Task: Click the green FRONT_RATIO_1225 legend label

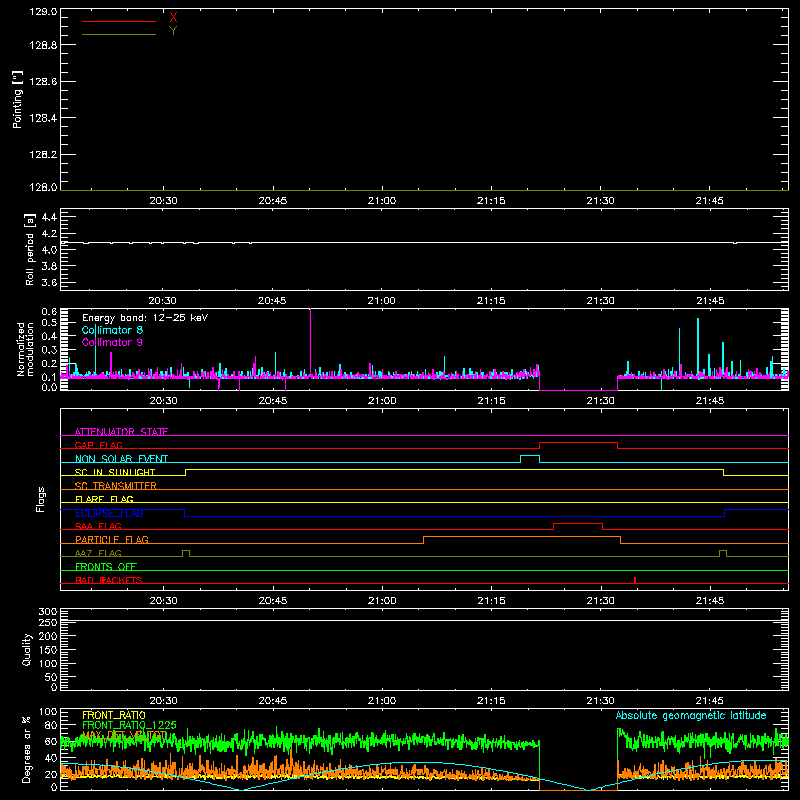Action: (x=130, y=725)
